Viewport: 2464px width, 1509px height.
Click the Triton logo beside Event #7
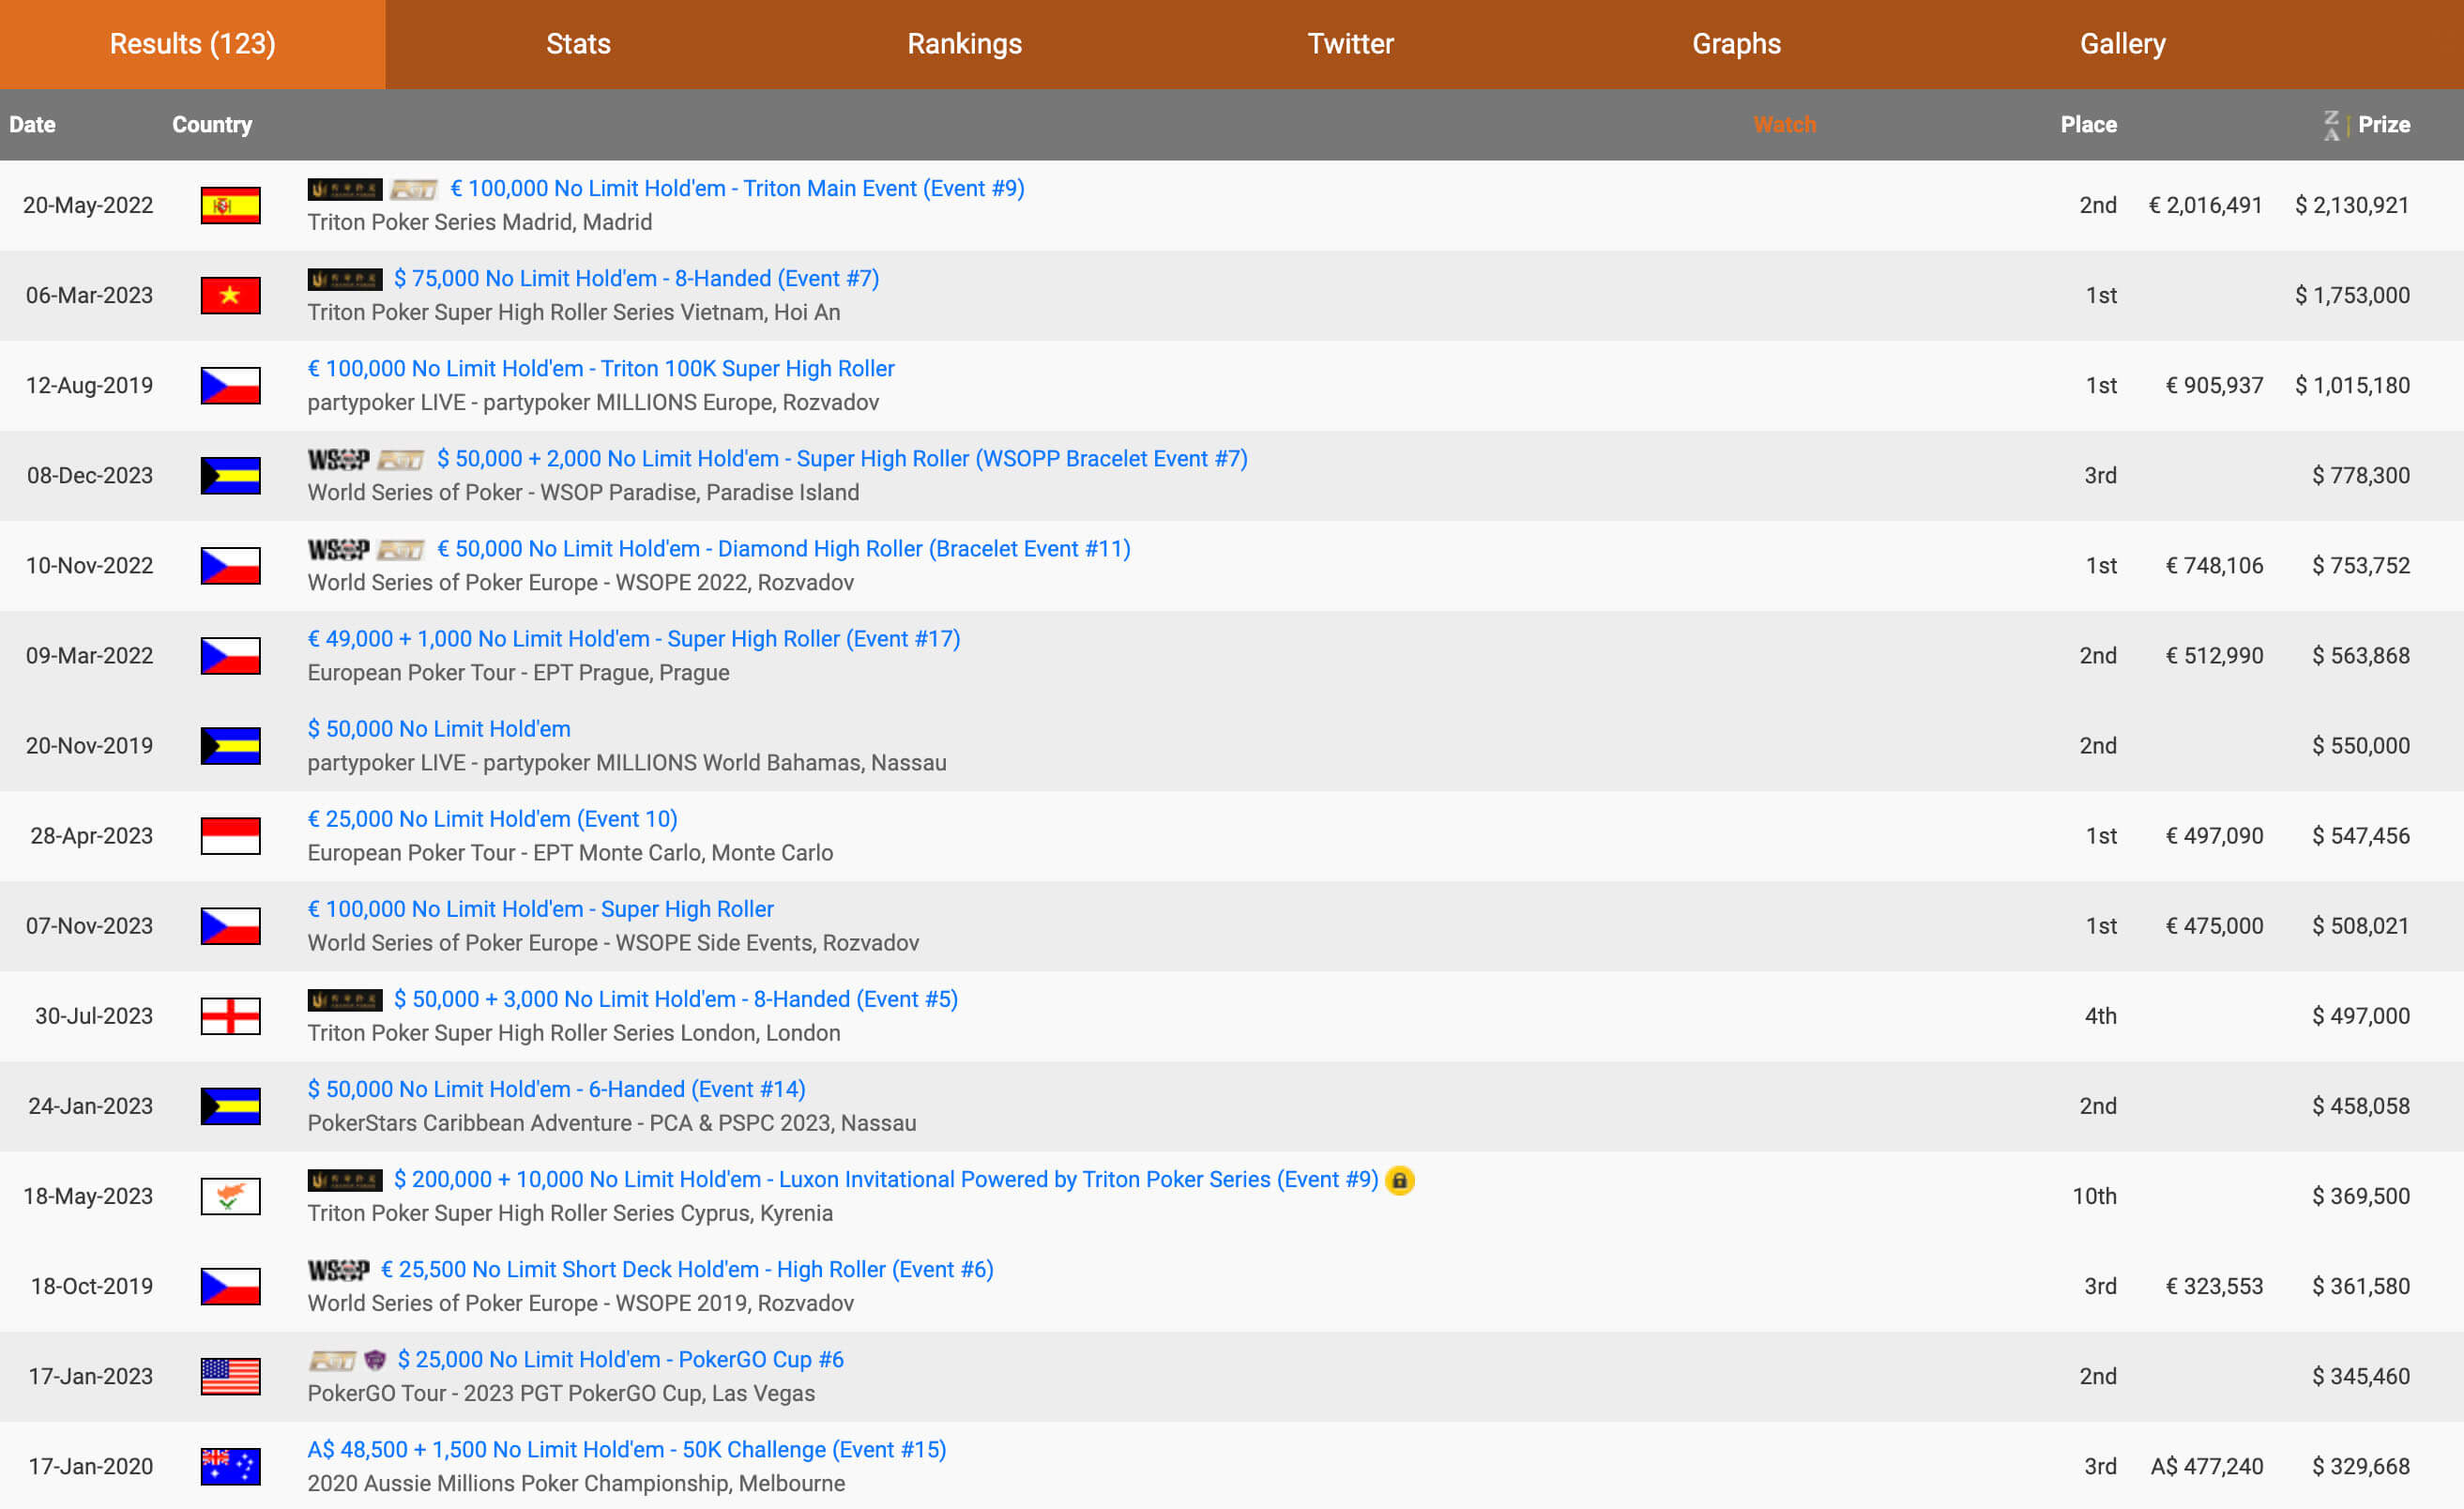344,279
